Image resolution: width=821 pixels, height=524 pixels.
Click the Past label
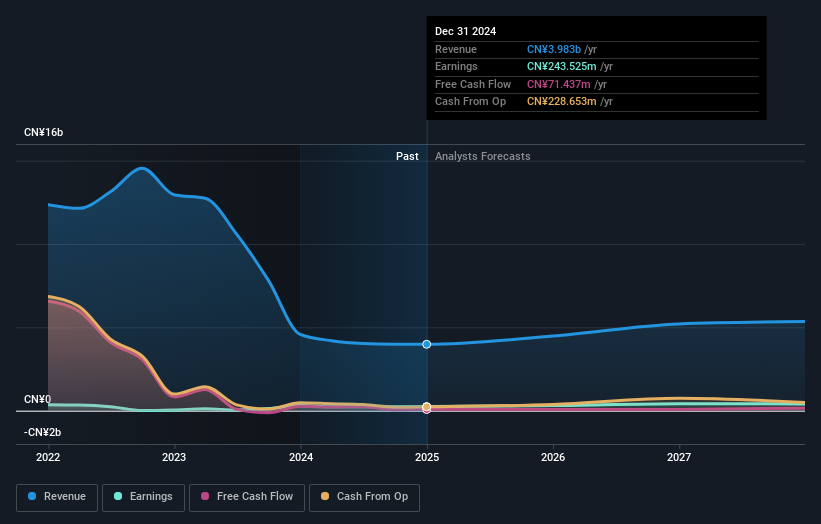coord(407,156)
